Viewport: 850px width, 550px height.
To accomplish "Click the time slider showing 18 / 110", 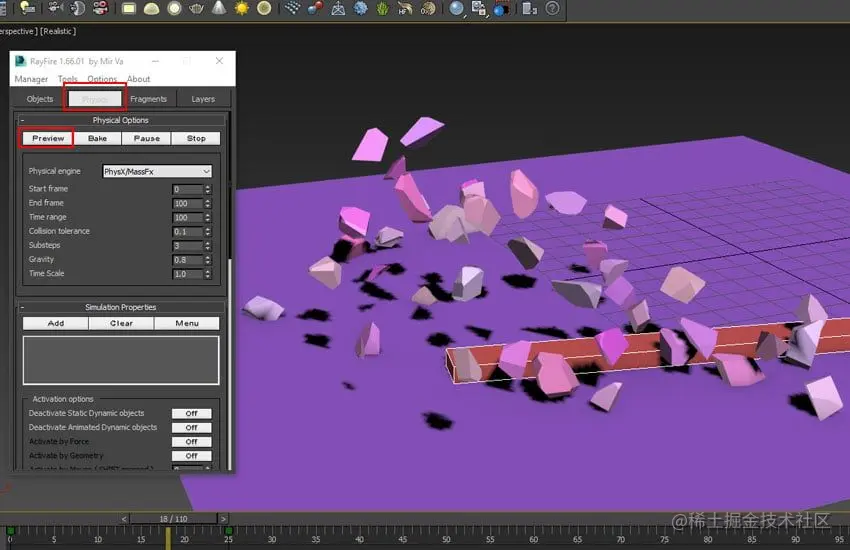I will point(173,519).
